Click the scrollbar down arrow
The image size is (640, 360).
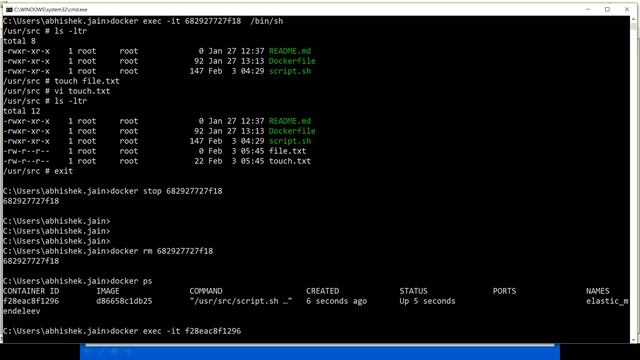tap(633, 340)
